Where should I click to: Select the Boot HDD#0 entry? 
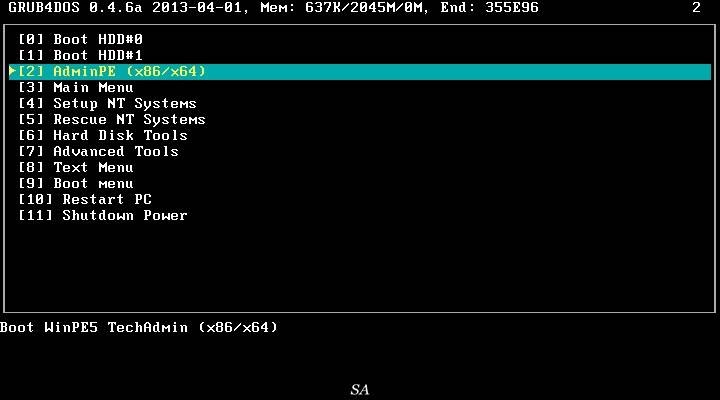[x=81, y=39]
